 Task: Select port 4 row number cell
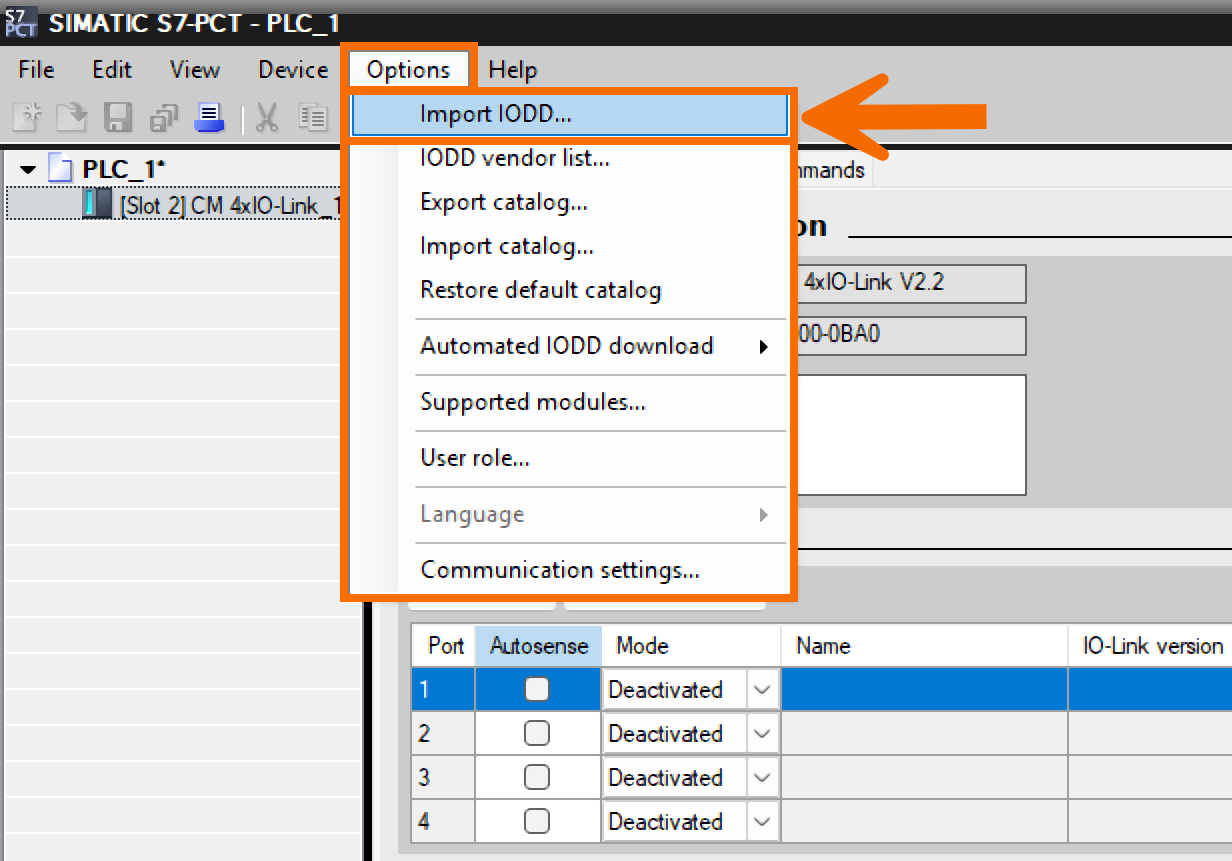click(x=444, y=821)
